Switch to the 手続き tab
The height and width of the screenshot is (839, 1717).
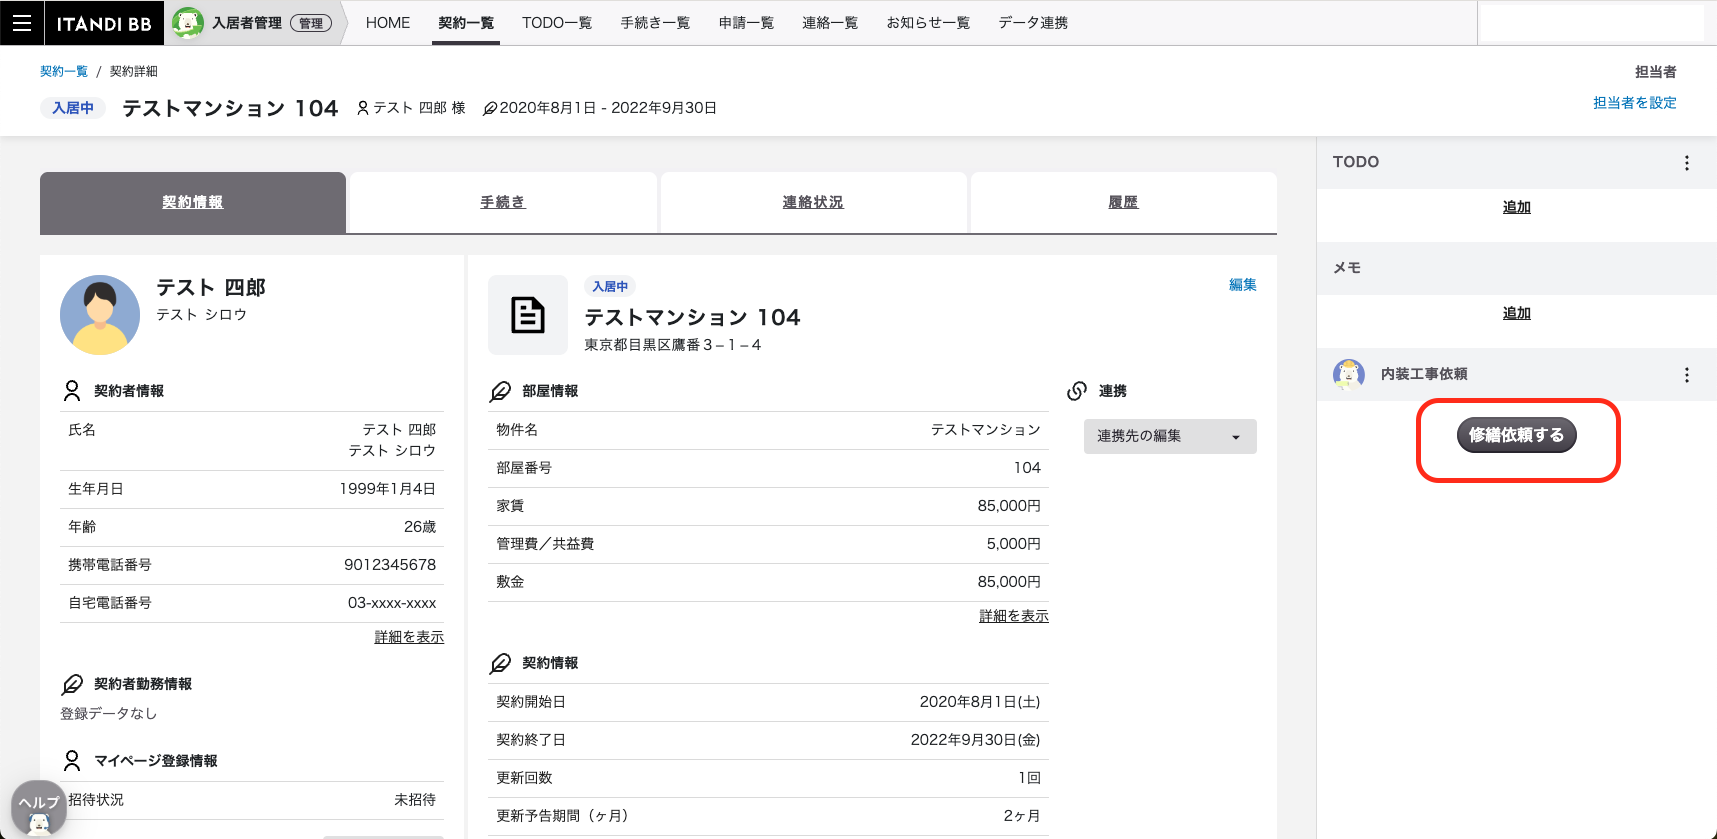click(x=503, y=203)
